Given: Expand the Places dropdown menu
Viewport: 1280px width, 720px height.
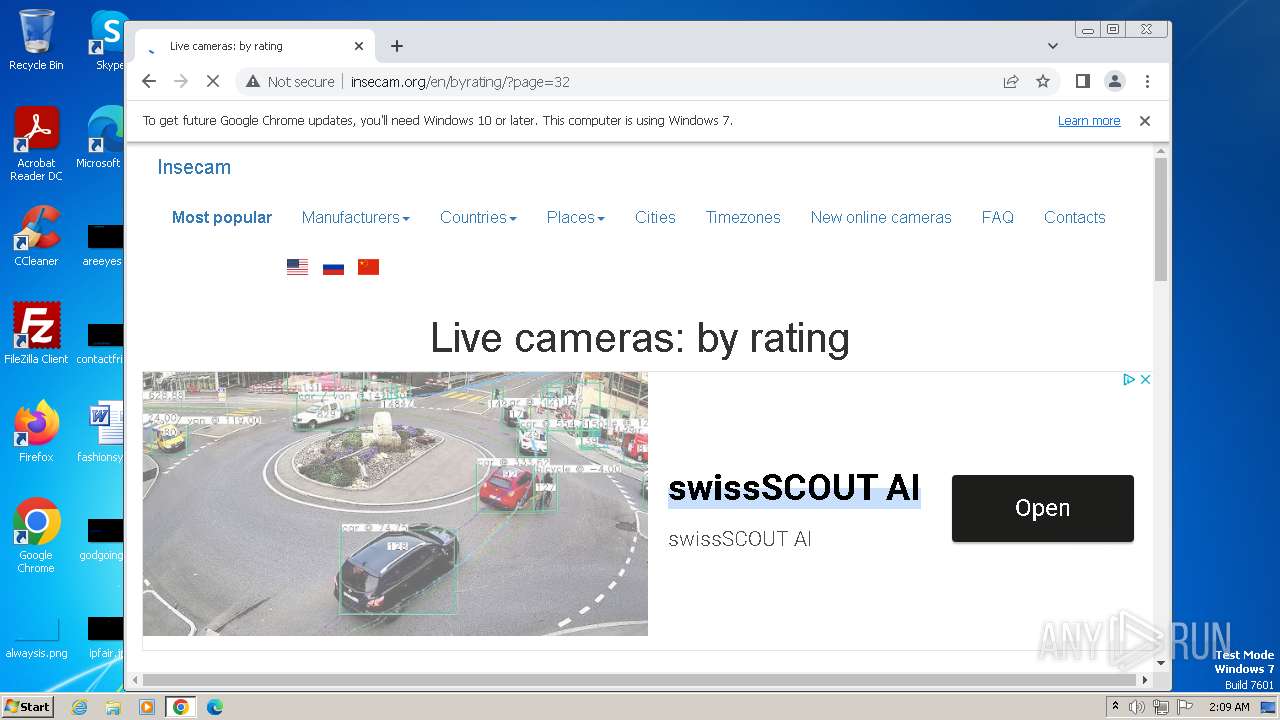Looking at the screenshot, I should tap(575, 217).
